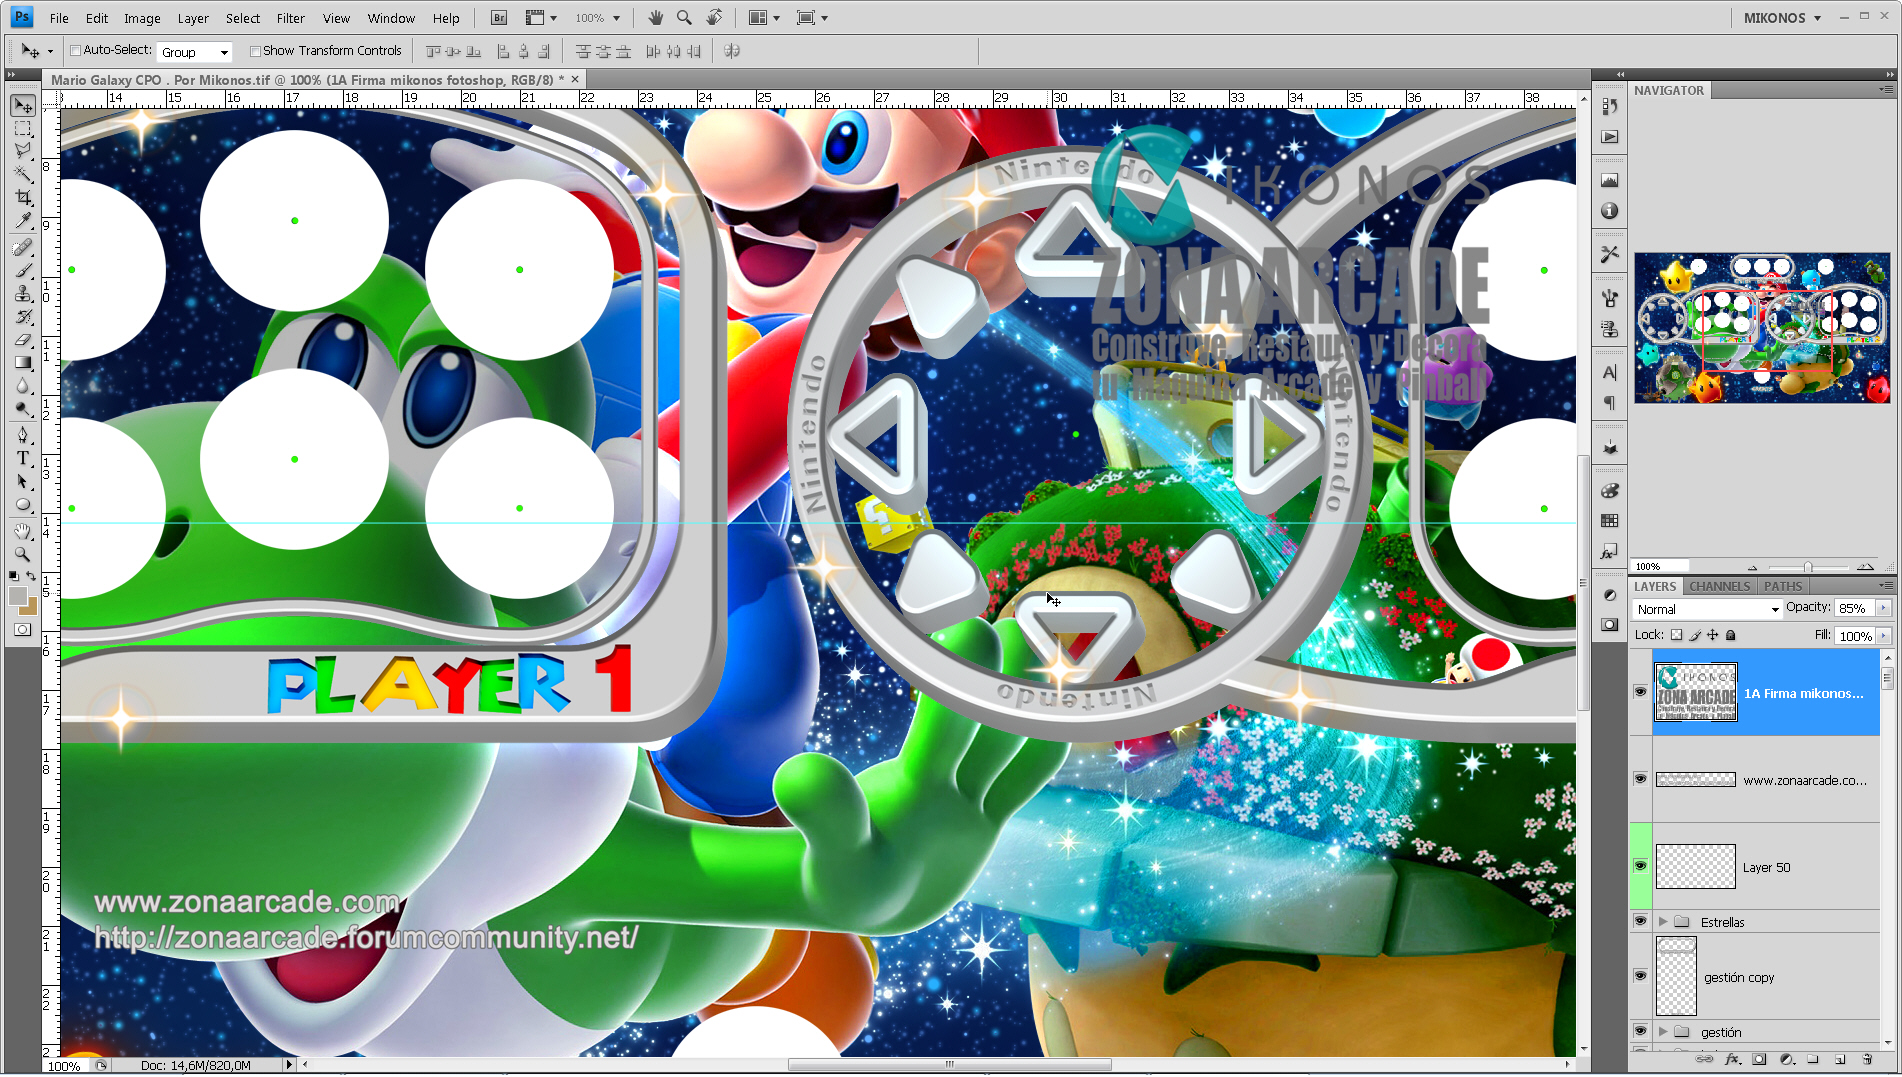Image resolution: width=1902 pixels, height=1077 pixels.
Task: Open the layer style fx menu
Action: coord(1733,1059)
